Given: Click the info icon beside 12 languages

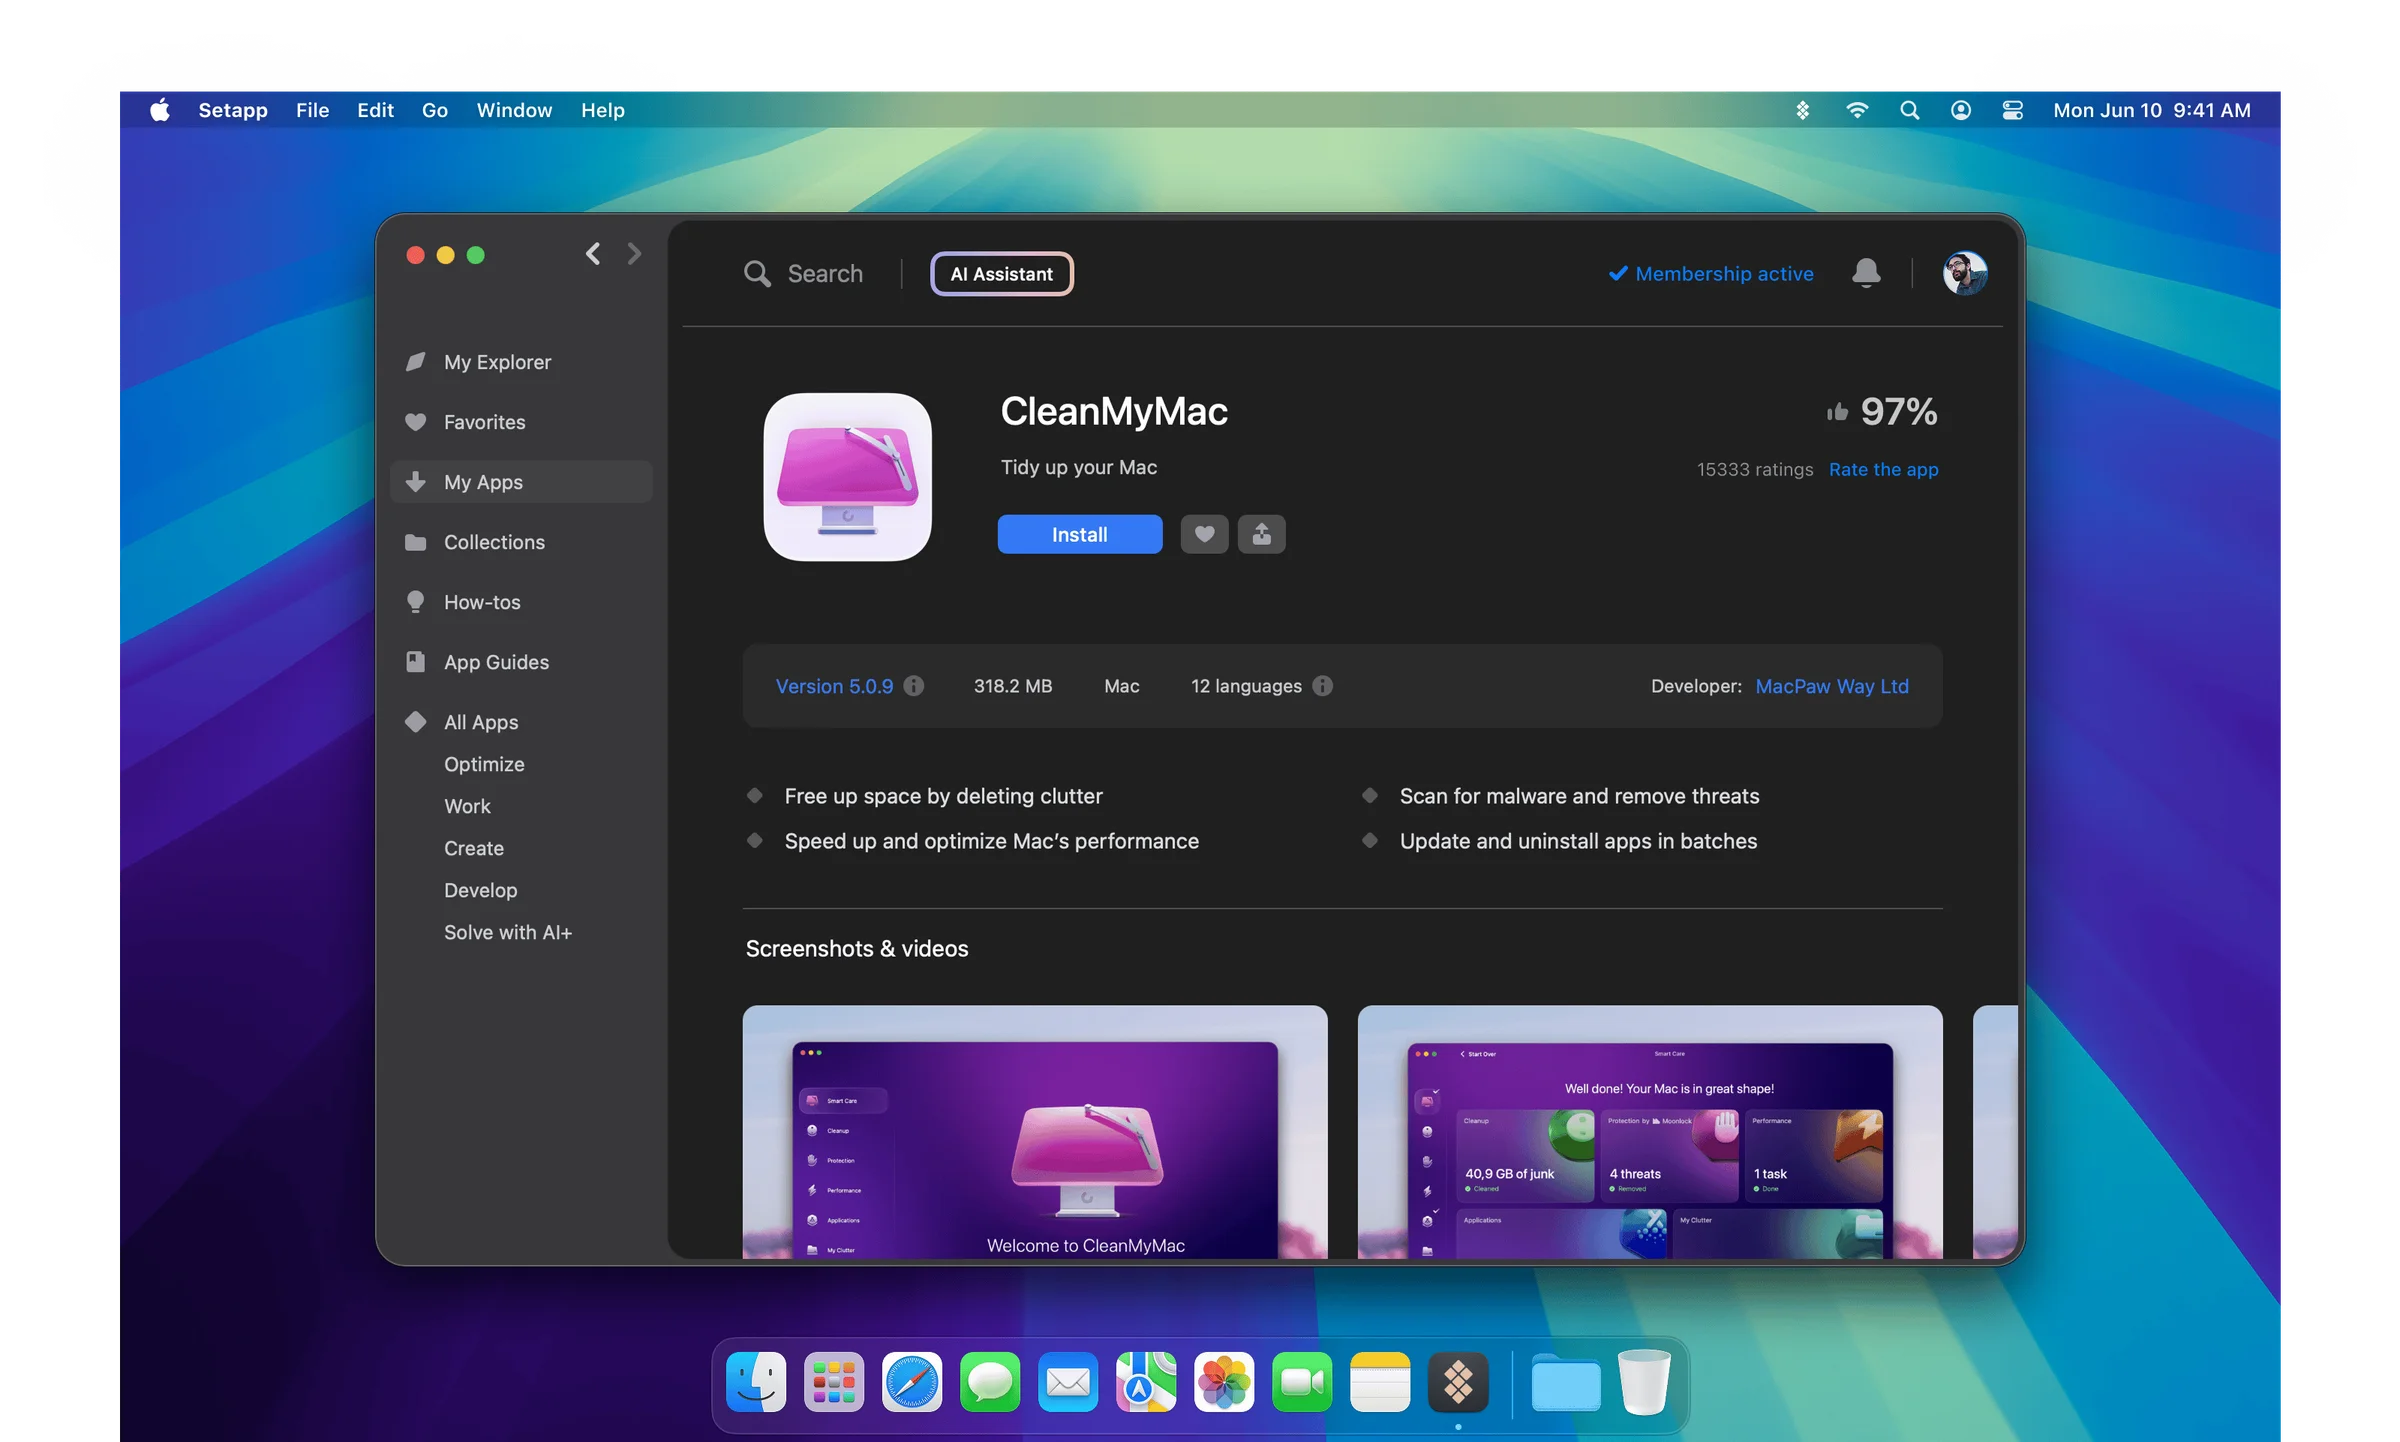Looking at the screenshot, I should (x=1322, y=686).
